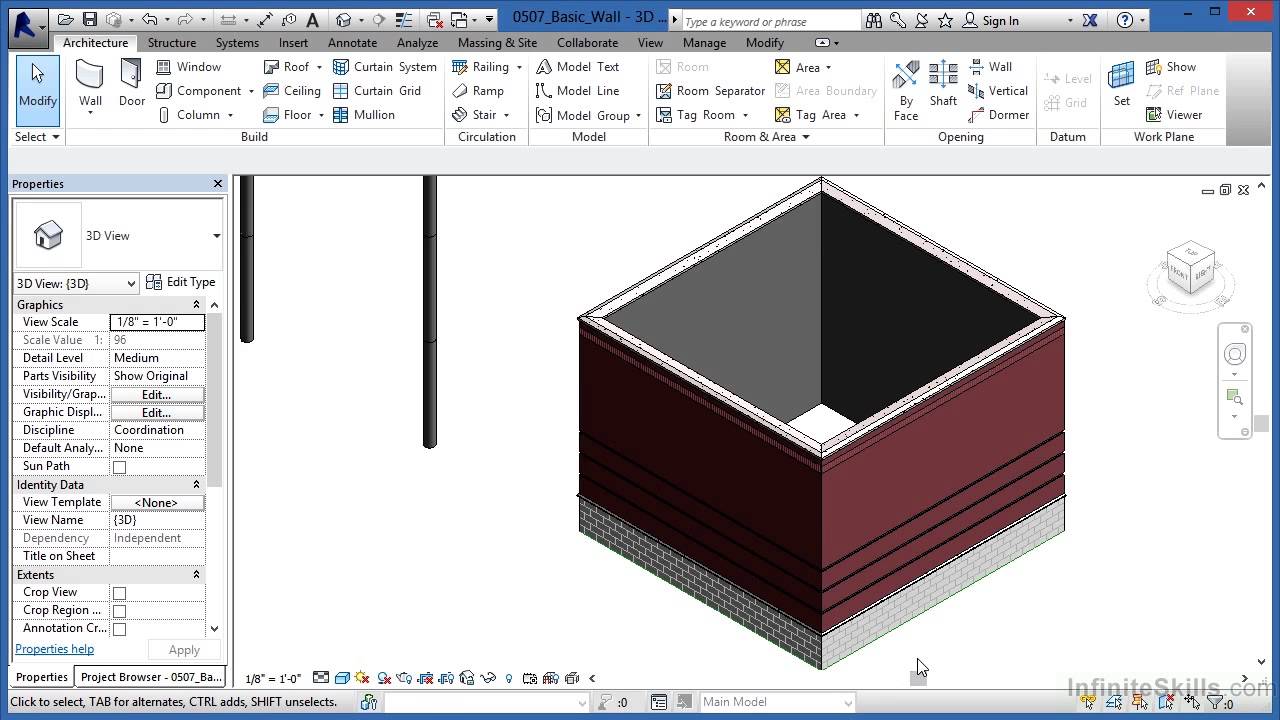
Task: Select the Shaft opening tool
Action: 943,84
